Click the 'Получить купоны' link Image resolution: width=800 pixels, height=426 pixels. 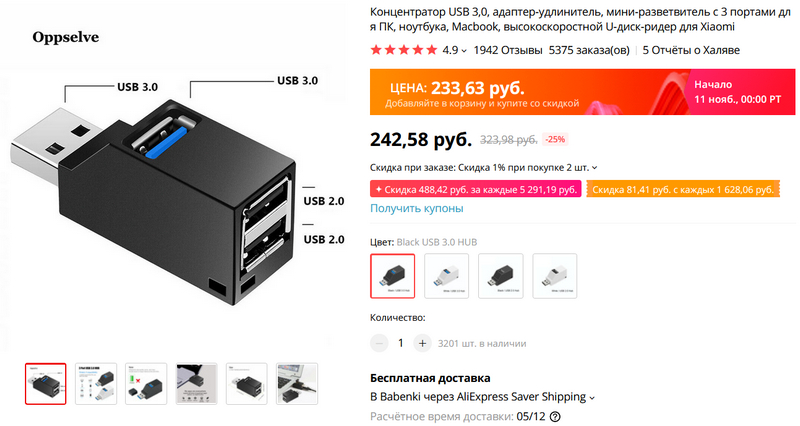coord(416,208)
